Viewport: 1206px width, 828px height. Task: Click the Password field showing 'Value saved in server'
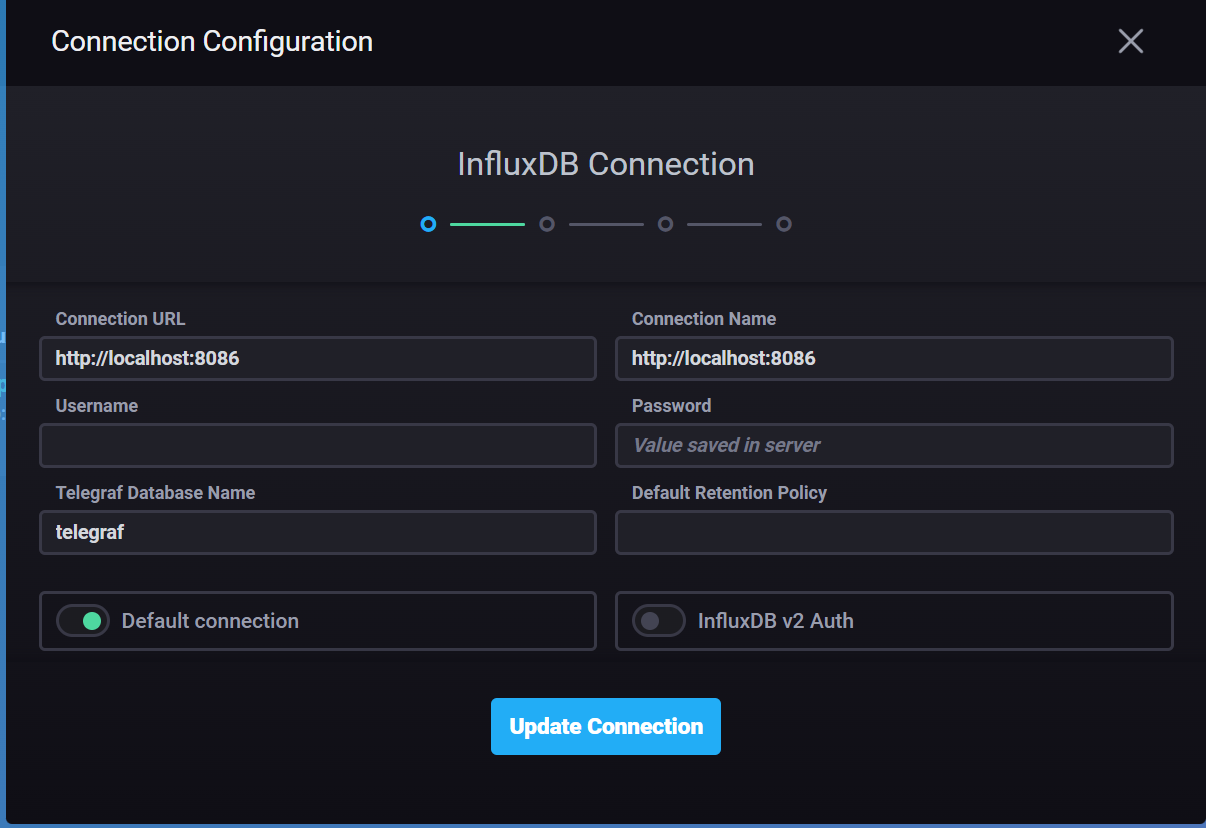click(894, 445)
